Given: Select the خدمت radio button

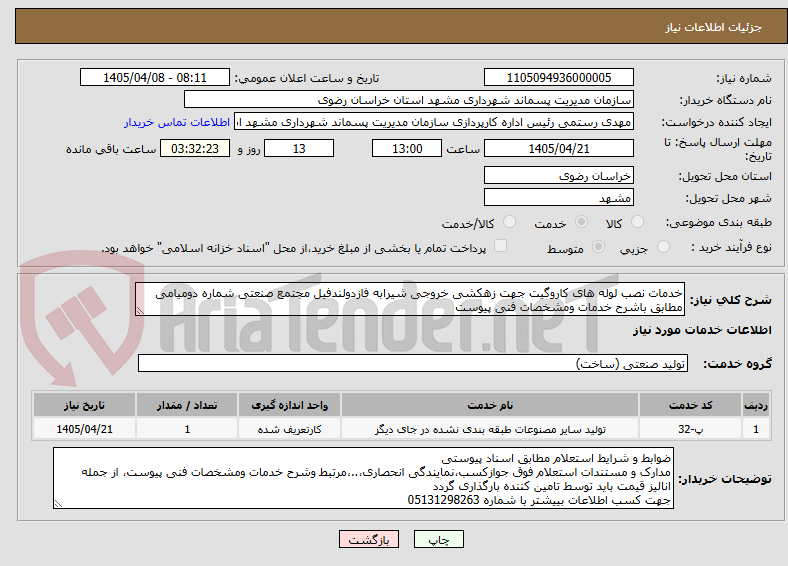Looking at the screenshot, I should 581,222.
